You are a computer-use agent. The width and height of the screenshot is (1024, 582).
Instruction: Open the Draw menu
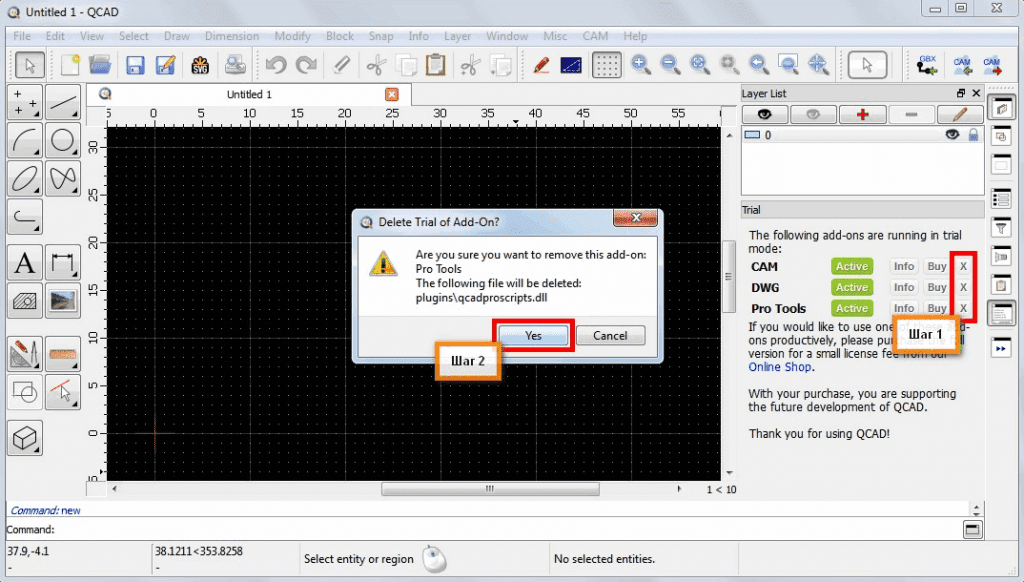[x=176, y=36]
